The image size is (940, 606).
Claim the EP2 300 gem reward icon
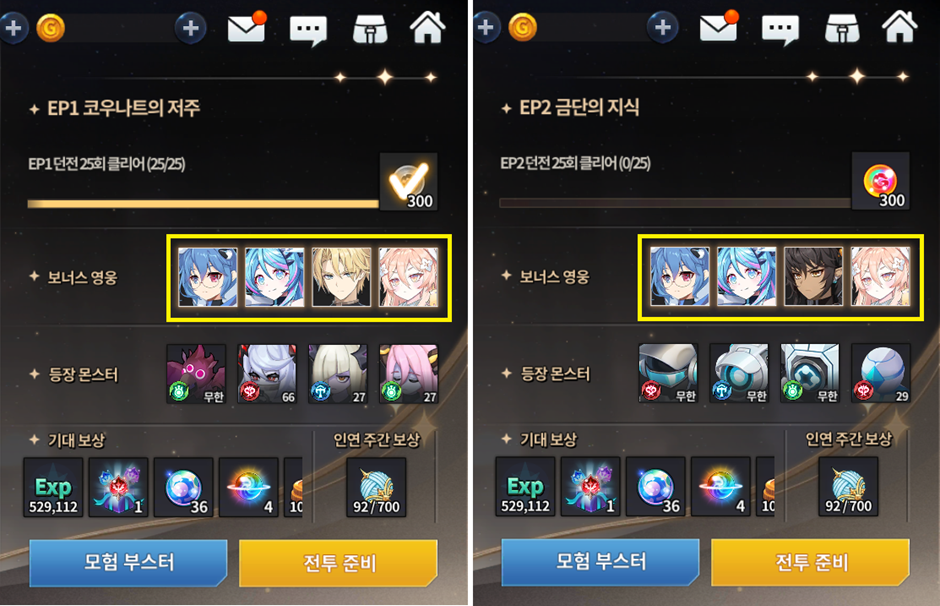coord(881,181)
